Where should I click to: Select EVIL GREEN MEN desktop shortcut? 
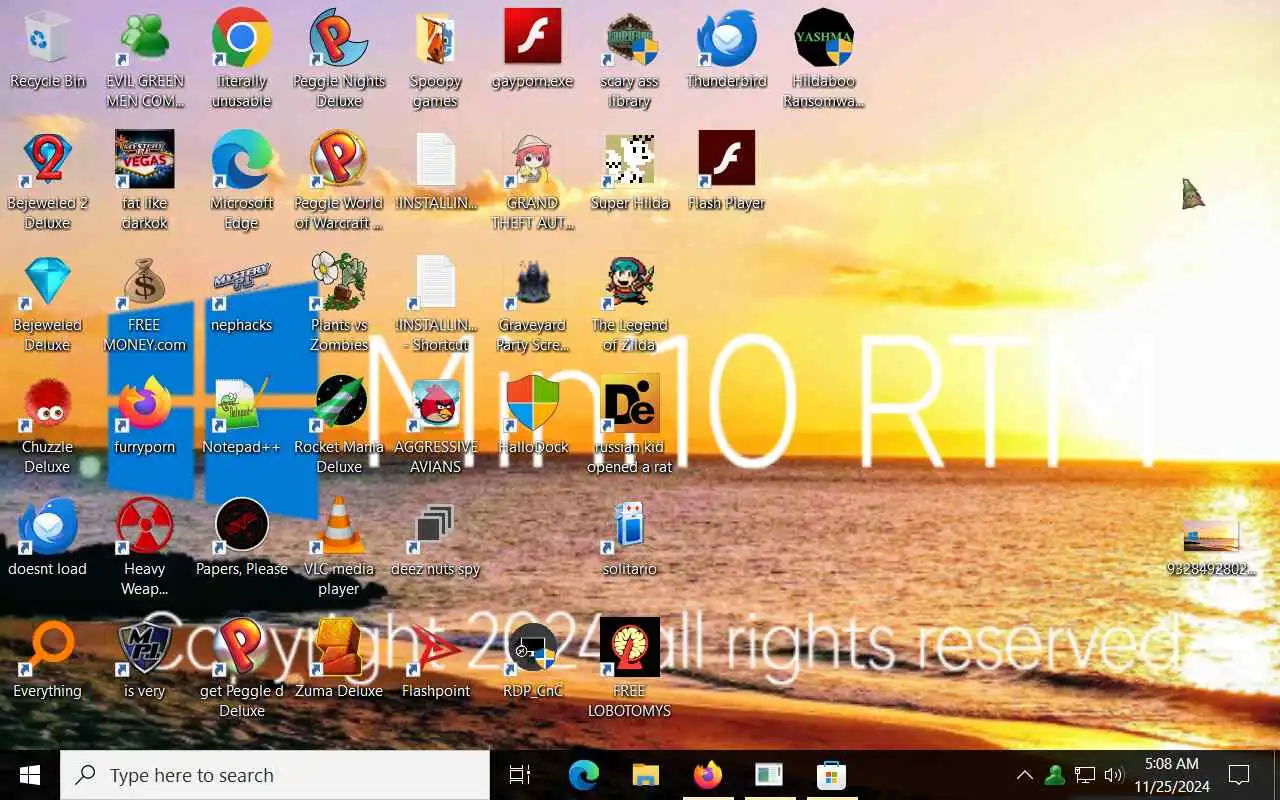tap(145, 38)
